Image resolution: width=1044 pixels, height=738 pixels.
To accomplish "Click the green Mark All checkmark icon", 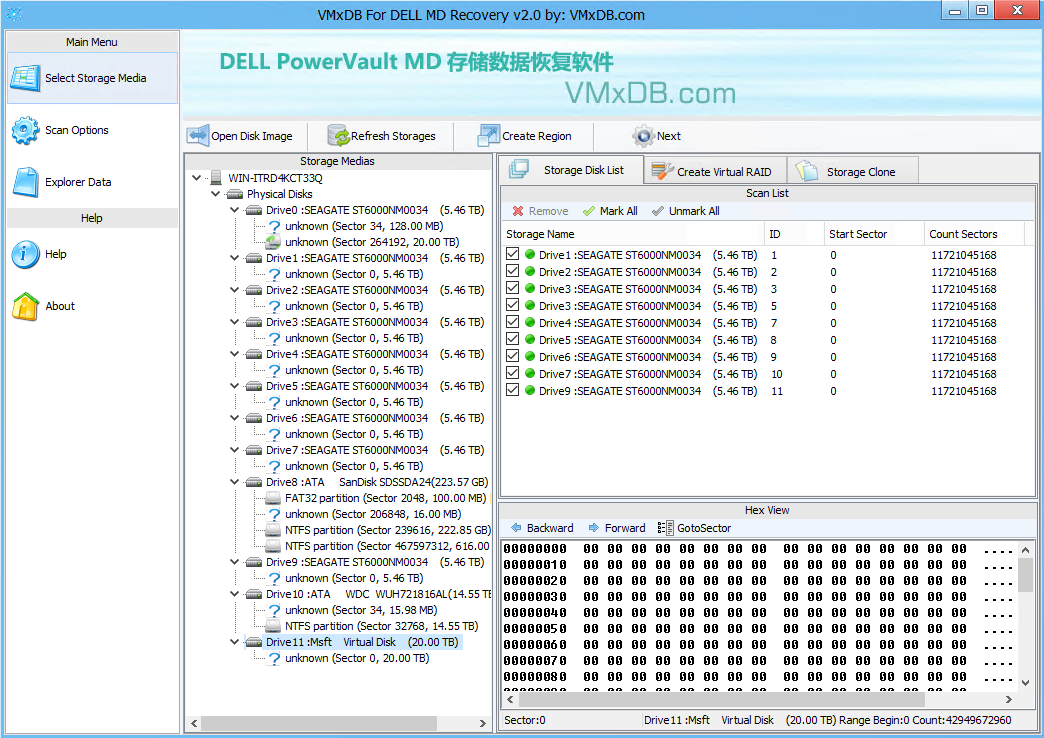I will click(589, 211).
